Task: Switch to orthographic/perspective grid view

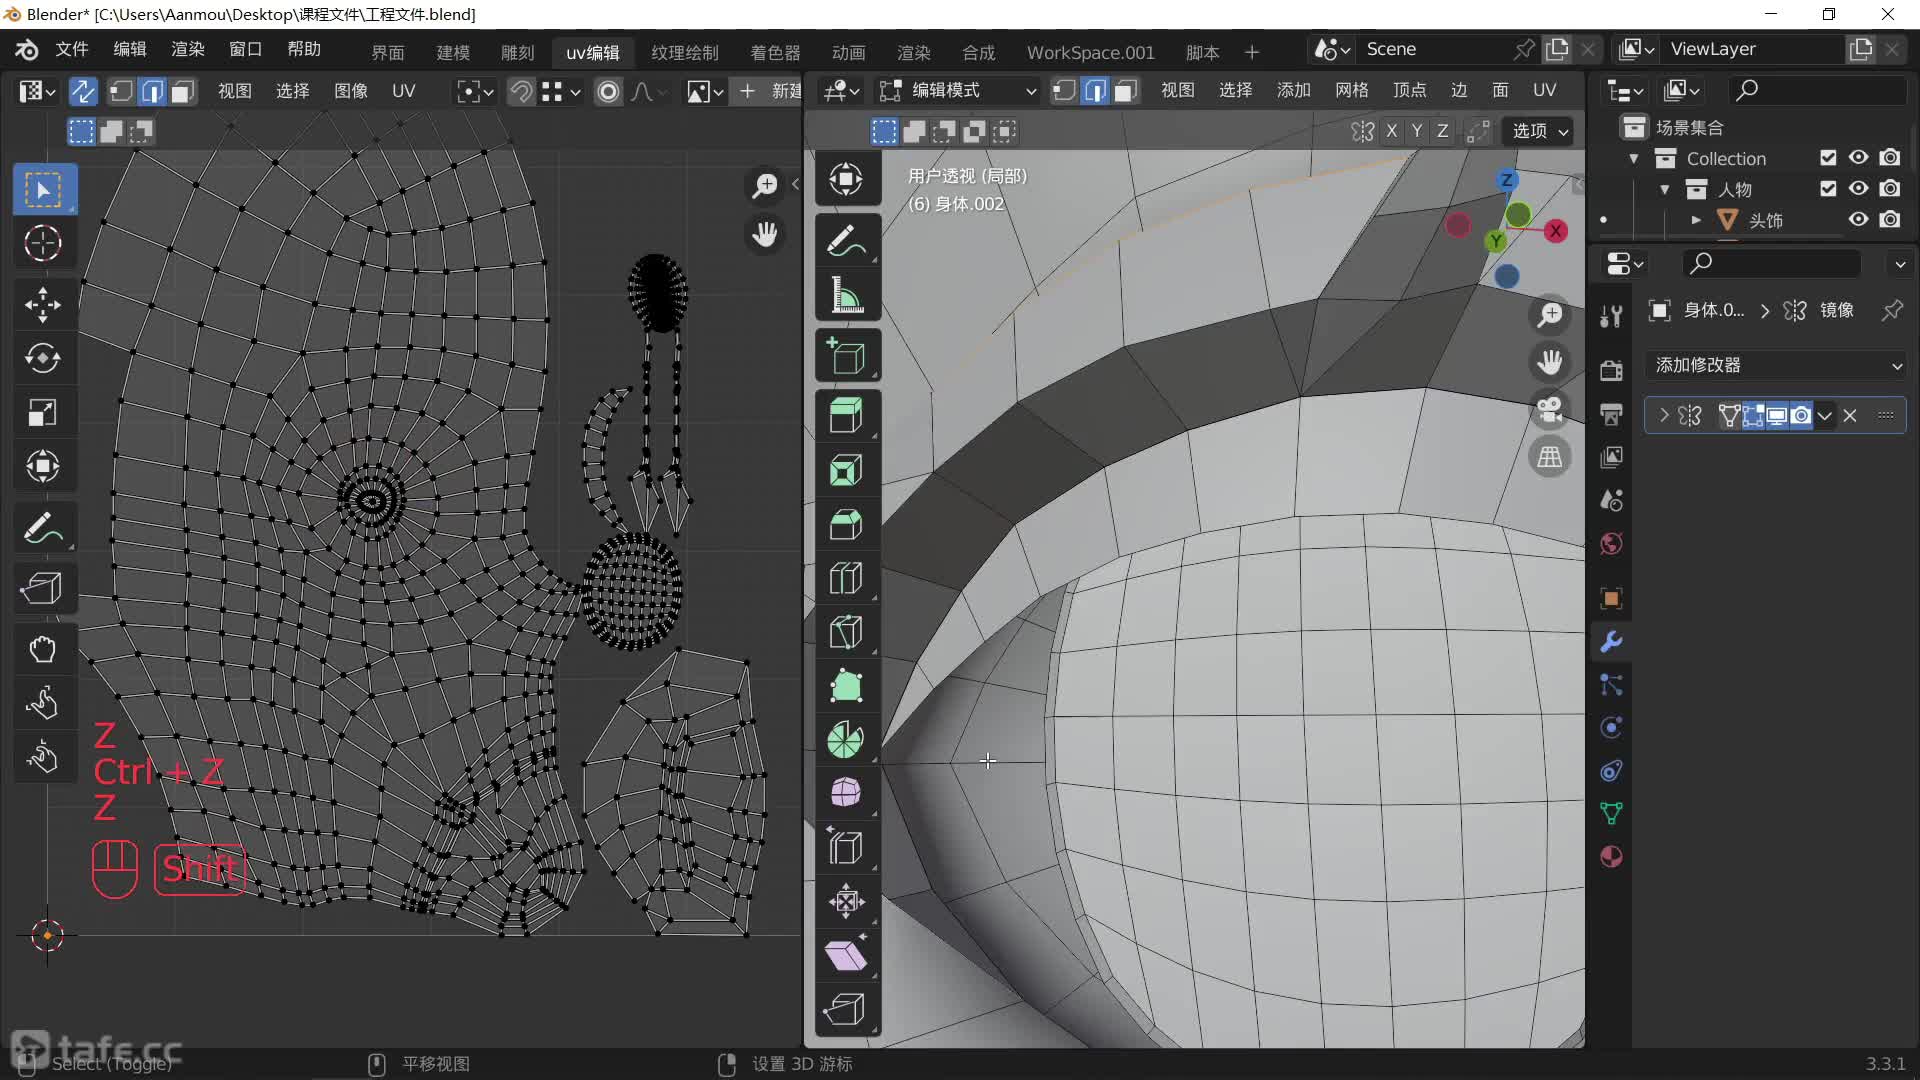Action: pos(1550,458)
